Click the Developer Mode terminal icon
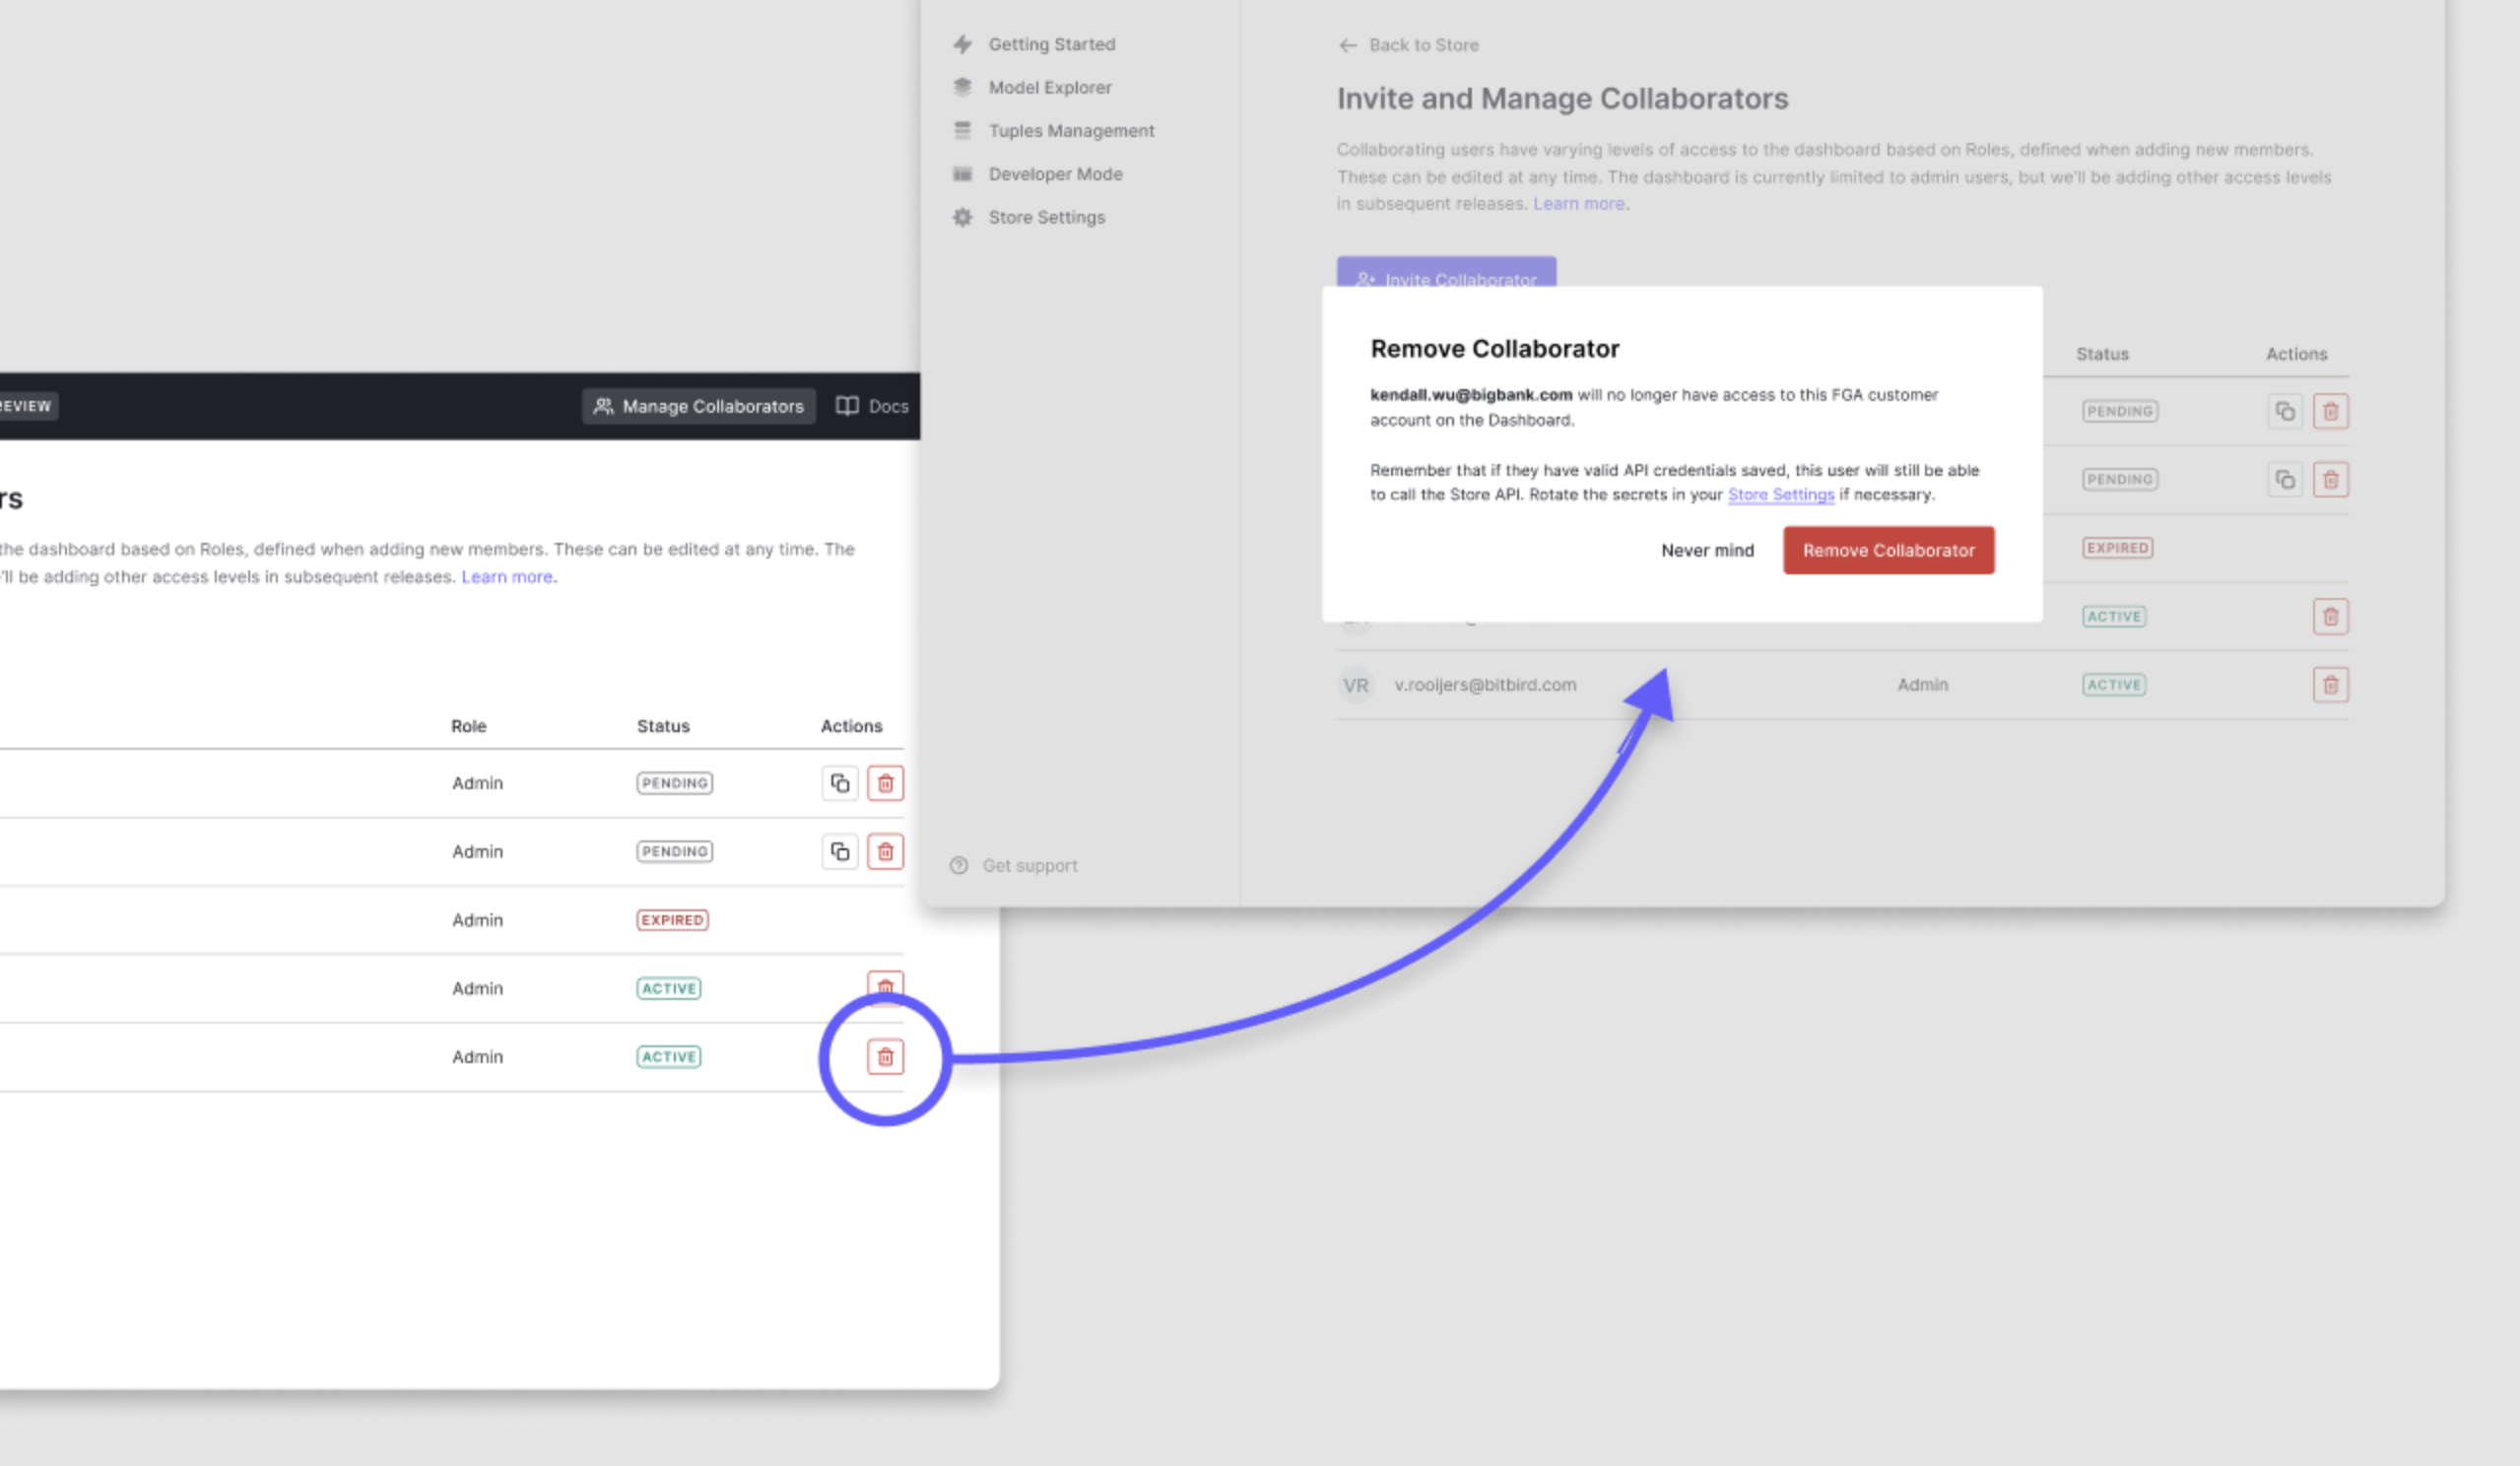2520x1466 pixels. tap(962, 174)
